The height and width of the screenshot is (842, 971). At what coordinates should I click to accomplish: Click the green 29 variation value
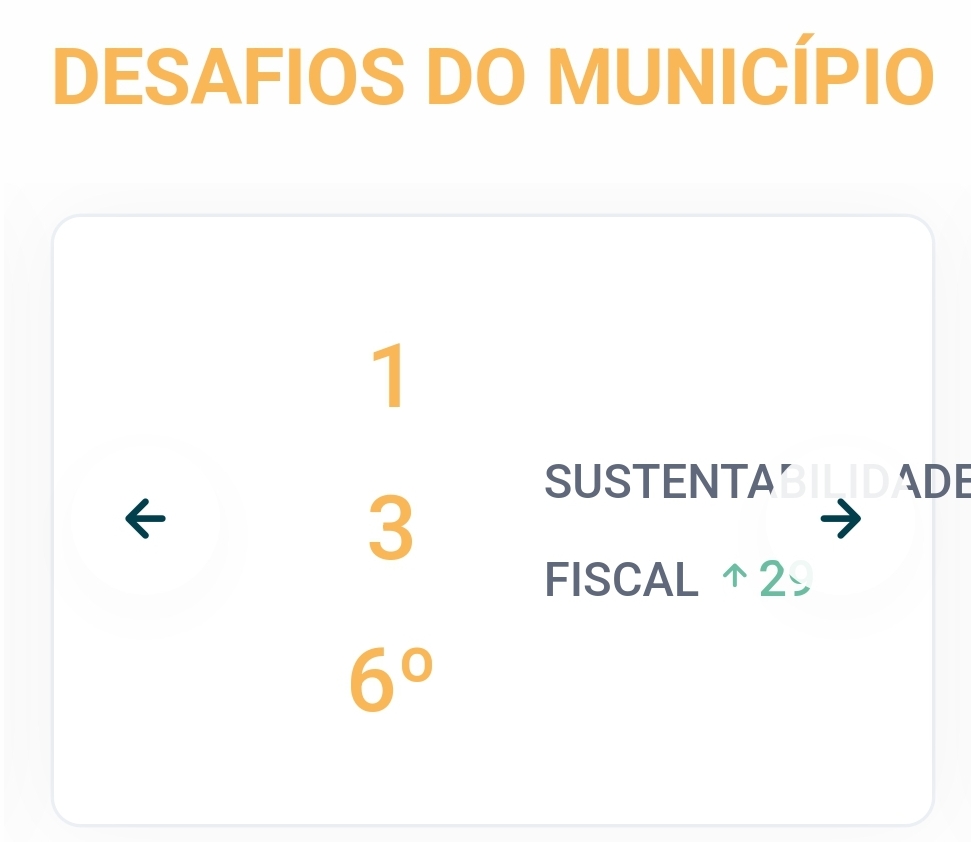pyautogui.click(x=785, y=579)
